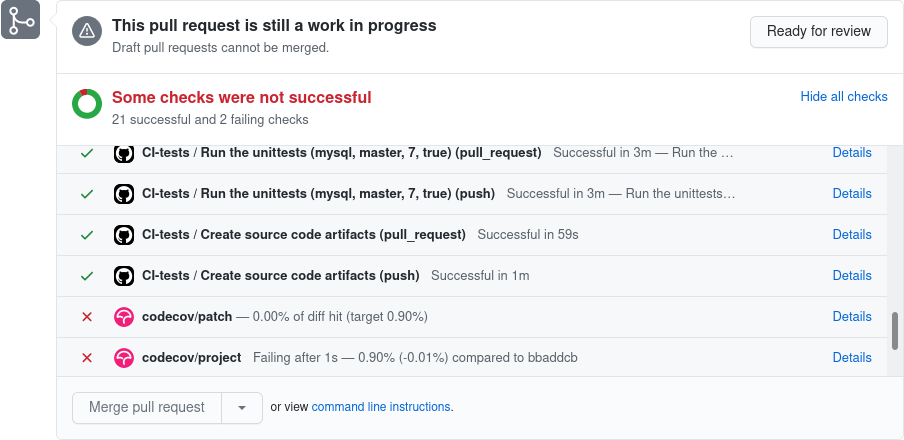Click the git merge branch icon
This screenshot has height=440, width=904.
(21, 21)
